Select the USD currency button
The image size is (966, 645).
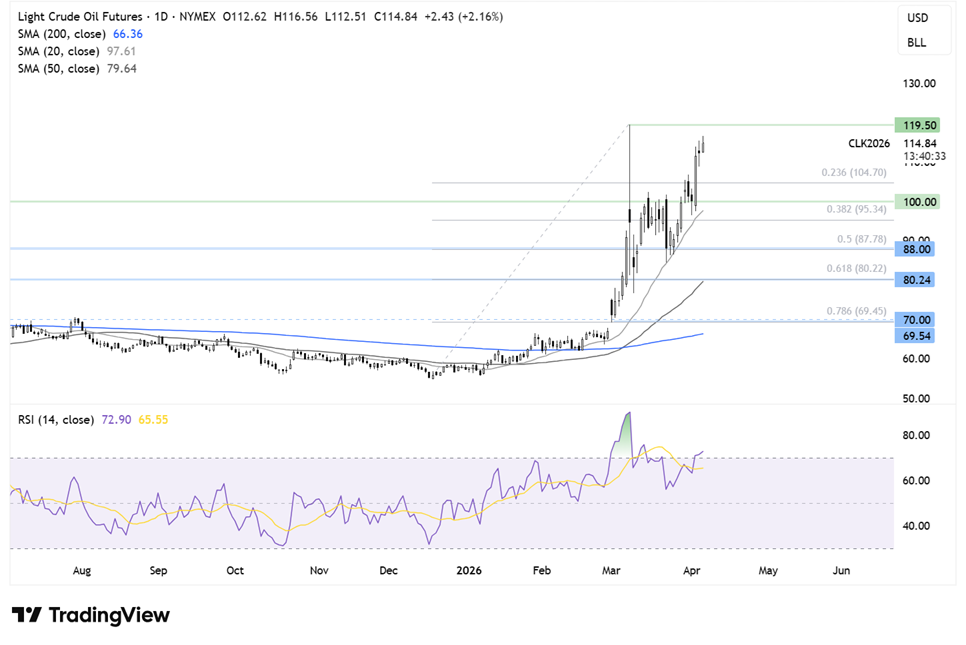pos(917,18)
